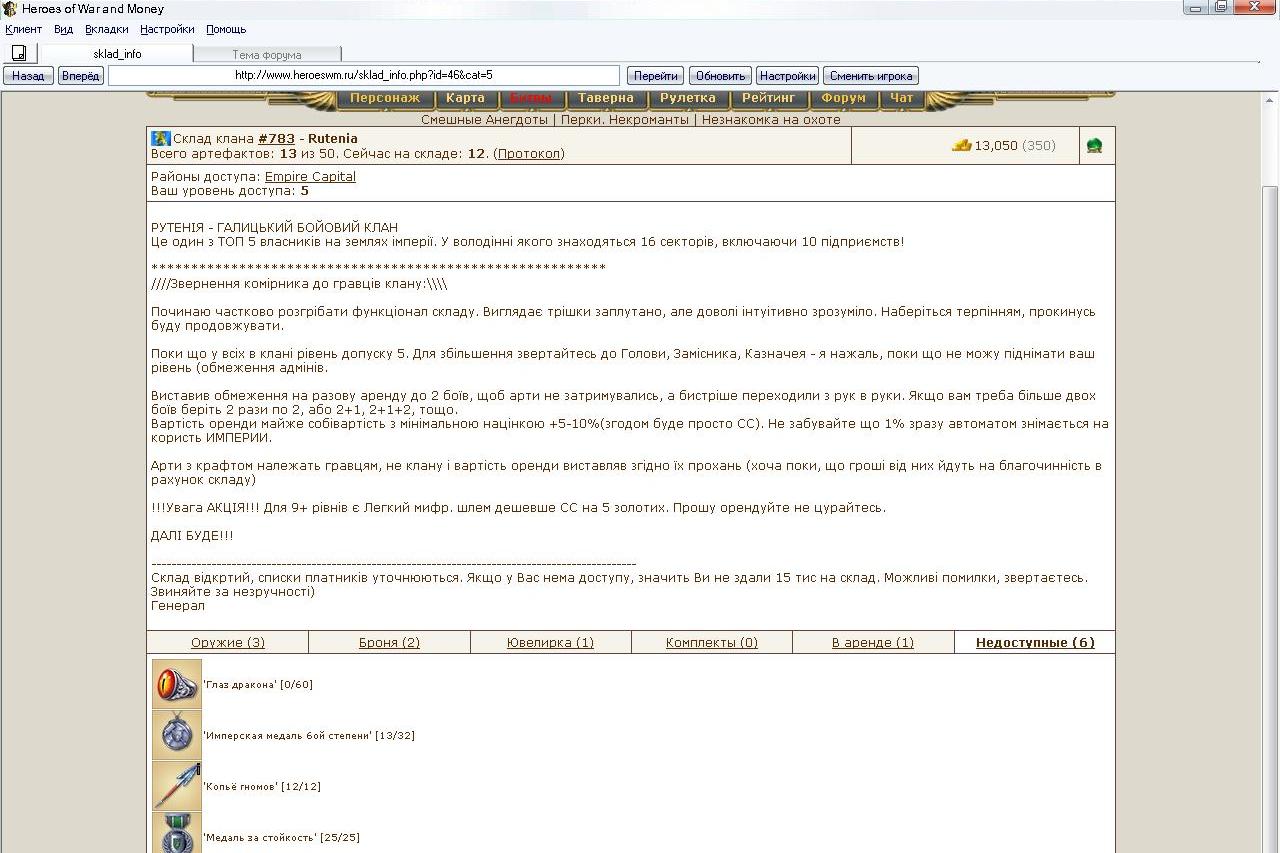The image size is (1280, 853).
Task: Open the Рейтинг game menu
Action: click(769, 99)
